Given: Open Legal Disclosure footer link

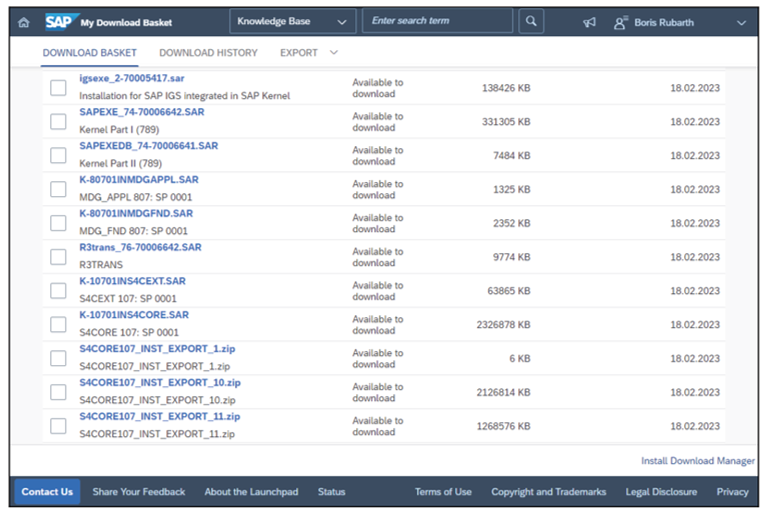Looking at the screenshot, I should click(661, 492).
